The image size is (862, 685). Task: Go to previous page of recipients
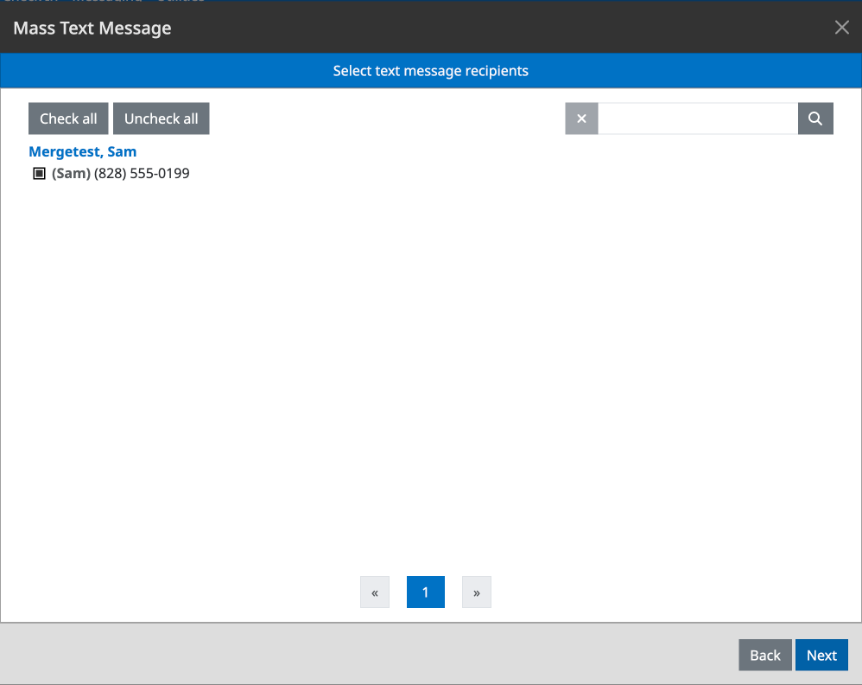(375, 592)
